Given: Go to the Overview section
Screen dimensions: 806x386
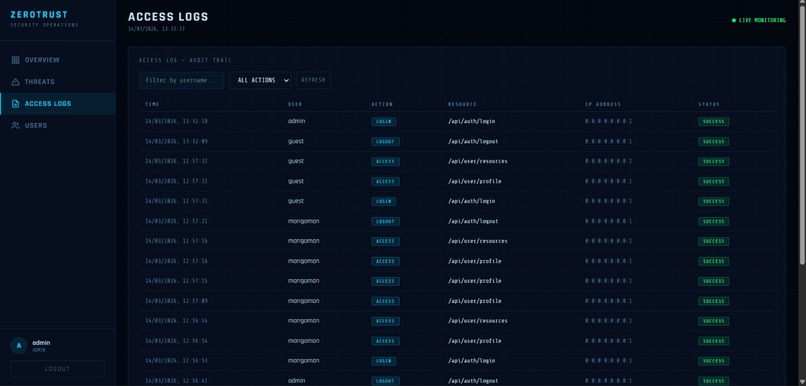Looking at the screenshot, I should pyautogui.click(x=58, y=60).
